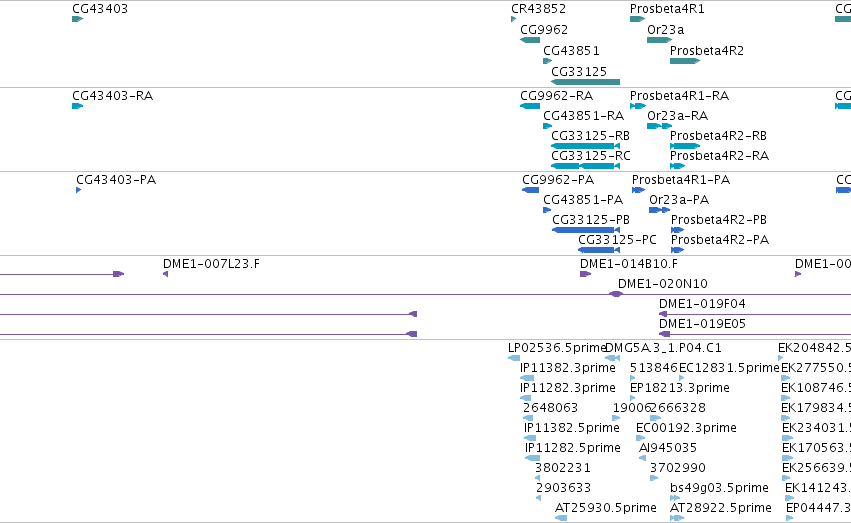Select protein CG33125-PC
851x523 pixels.
pyautogui.click(x=617, y=240)
